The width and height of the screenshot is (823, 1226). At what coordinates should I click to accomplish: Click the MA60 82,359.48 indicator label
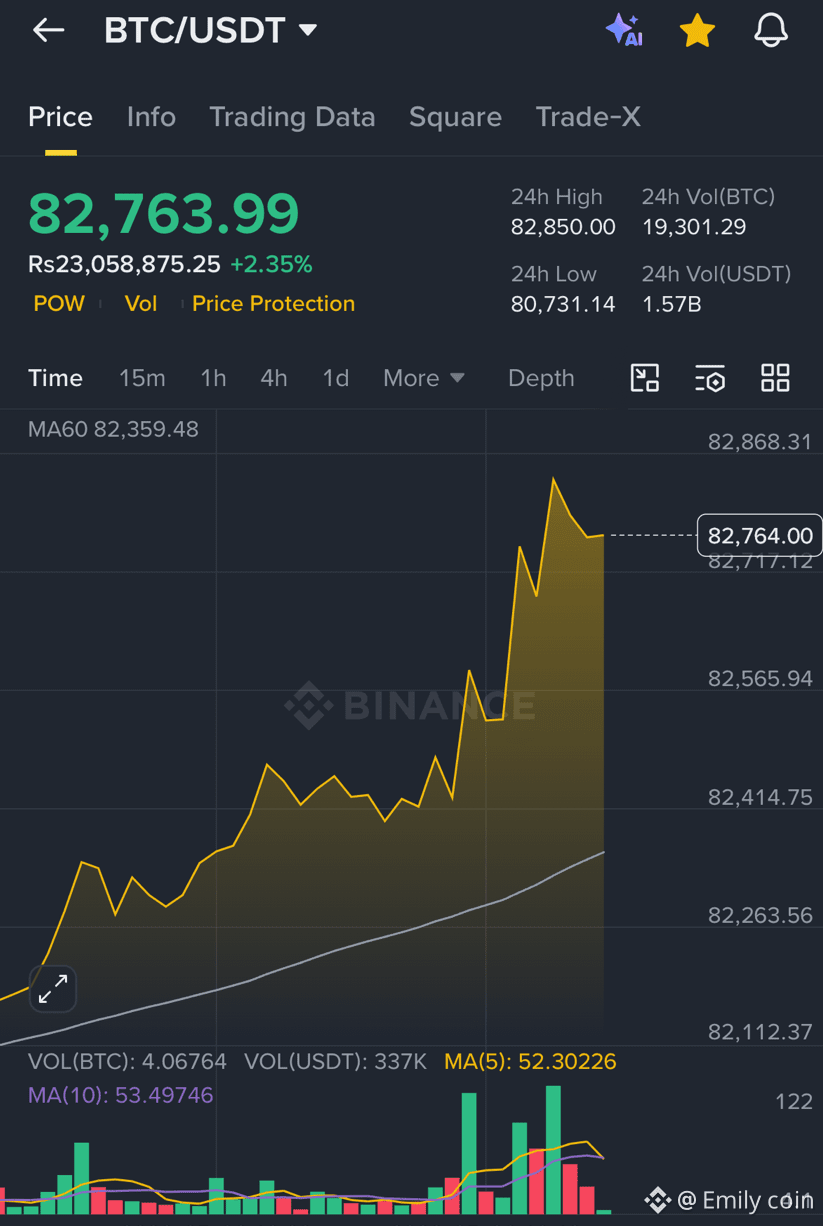tap(113, 430)
